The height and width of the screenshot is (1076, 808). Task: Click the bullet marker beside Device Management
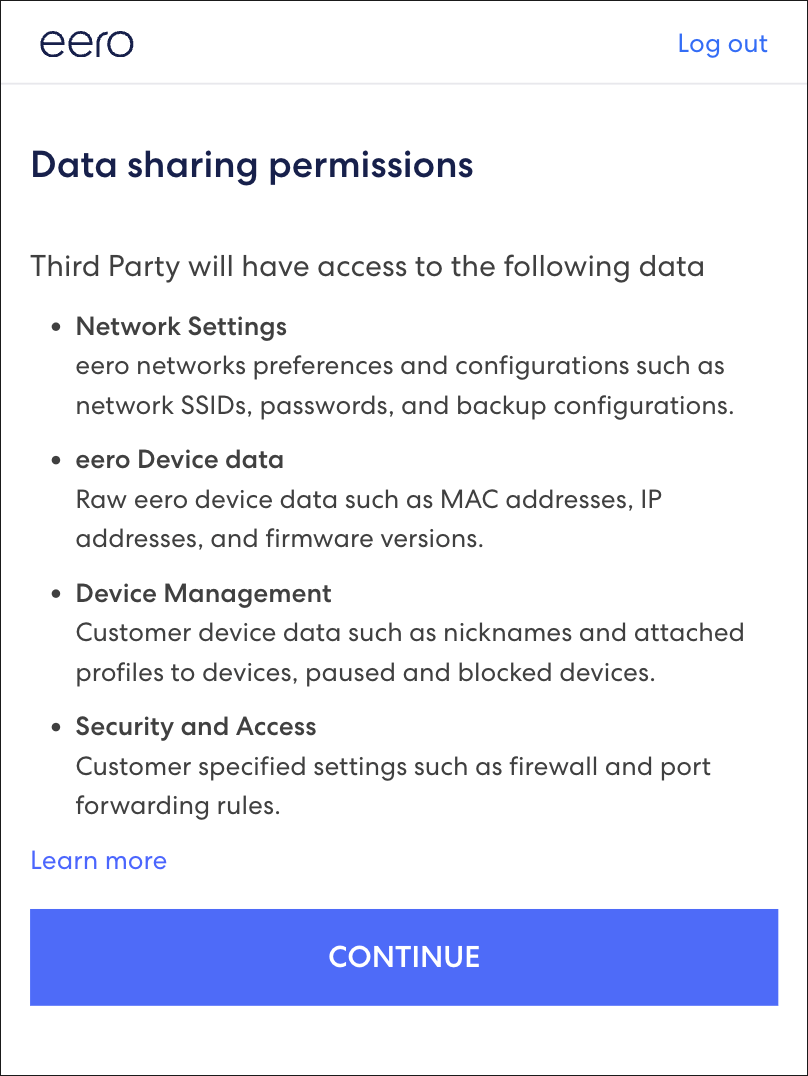pyautogui.click(x=57, y=593)
